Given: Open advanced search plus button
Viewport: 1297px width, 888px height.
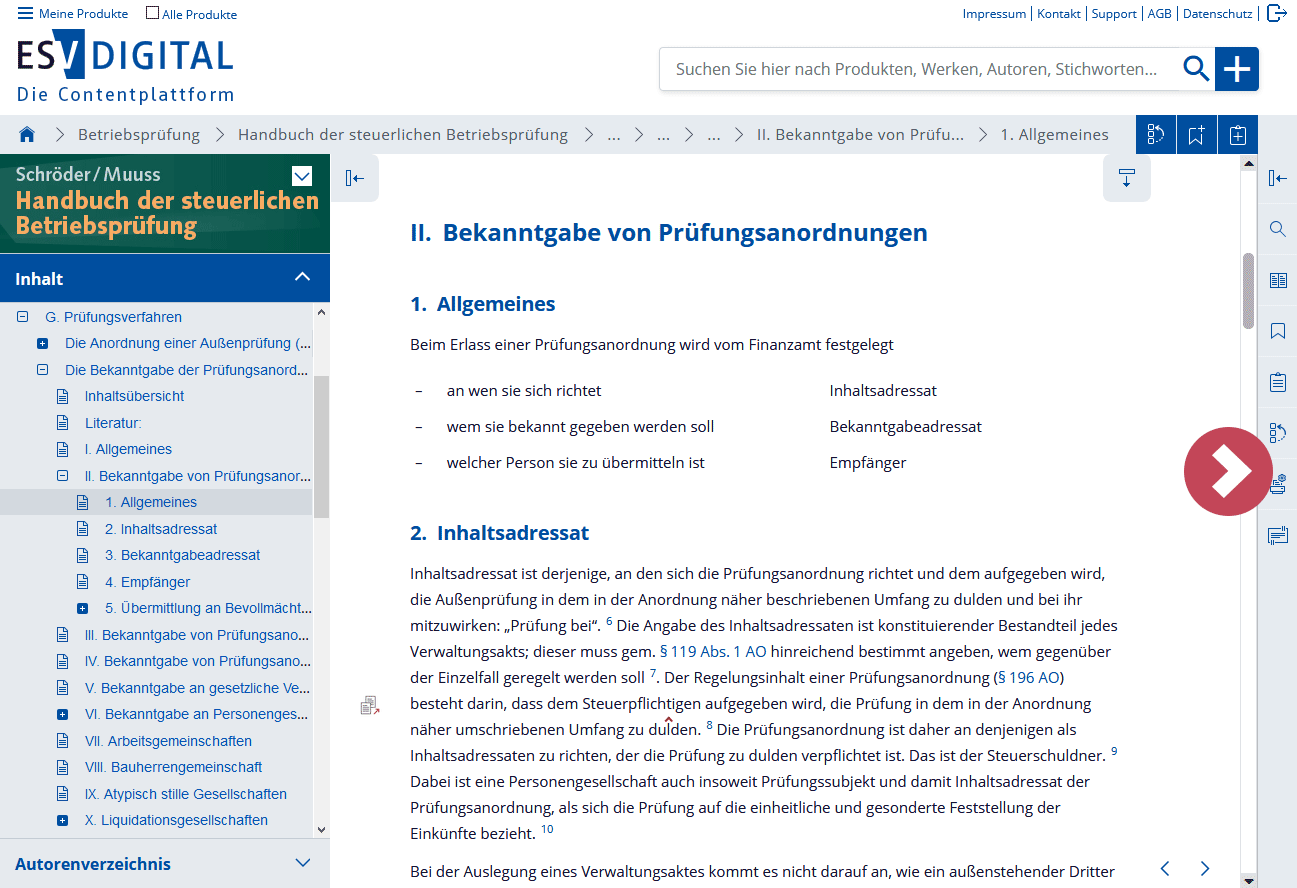Looking at the screenshot, I should [1237, 69].
